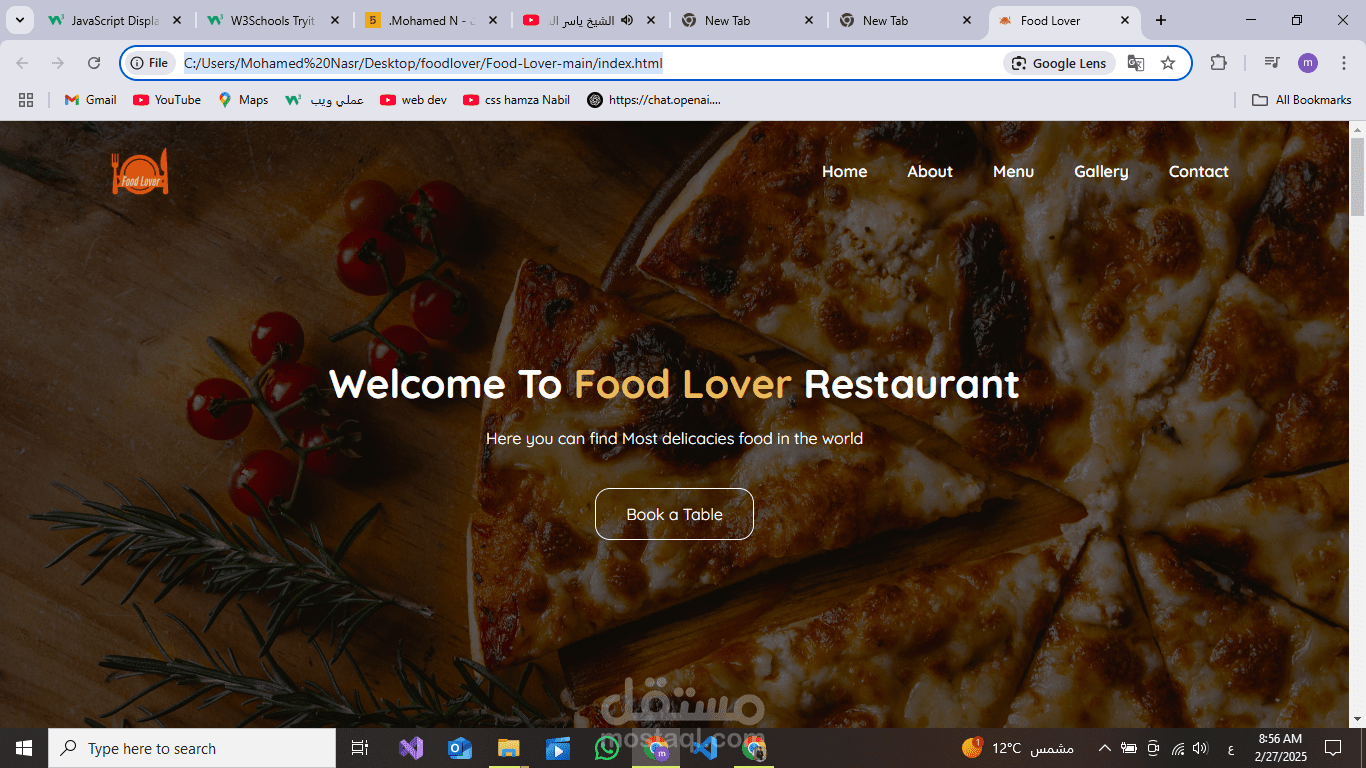This screenshot has width=1366, height=768.
Task: Go to the About section
Action: point(930,172)
